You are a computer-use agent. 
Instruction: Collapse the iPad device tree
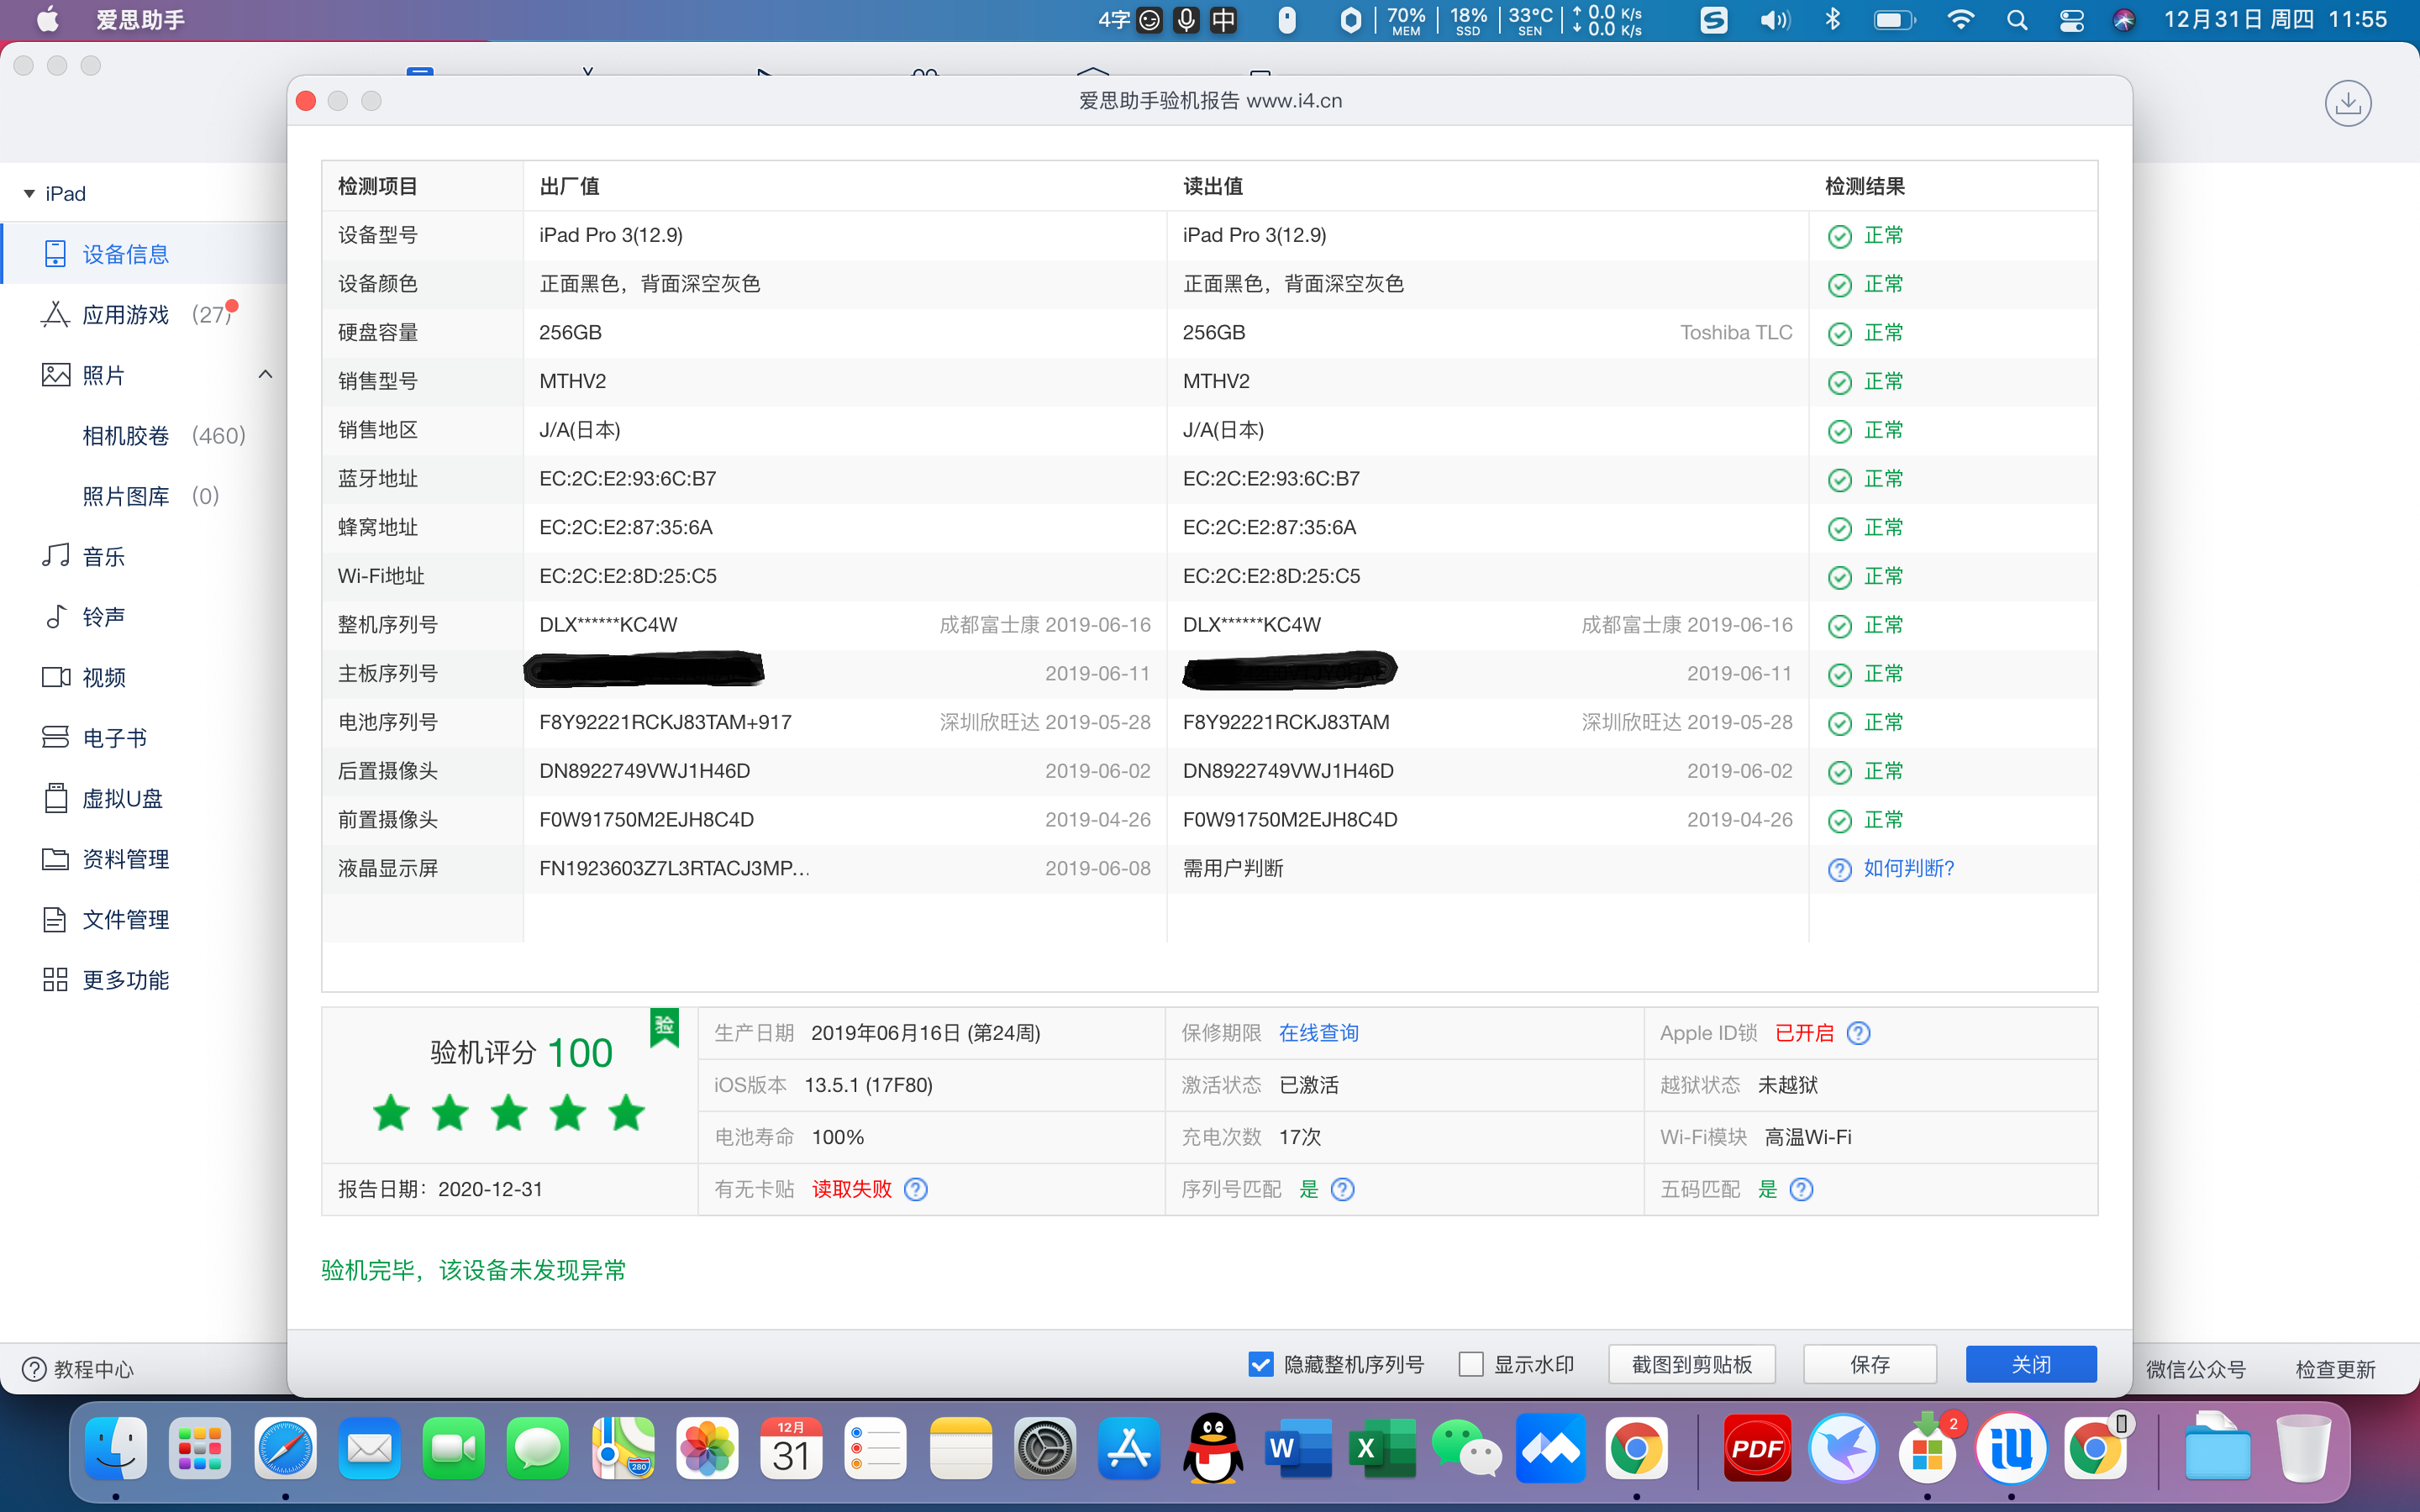point(29,193)
